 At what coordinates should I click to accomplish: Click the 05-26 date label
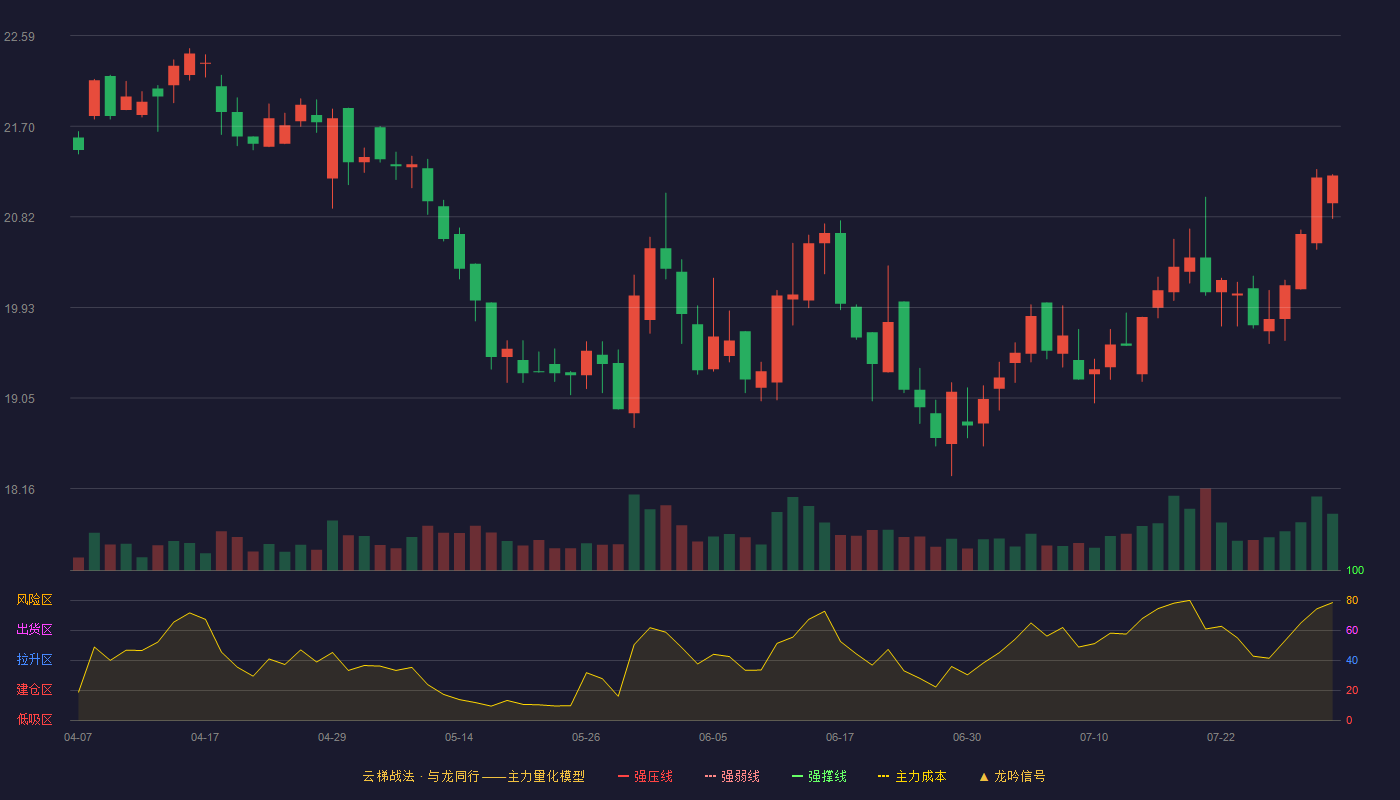(x=586, y=737)
